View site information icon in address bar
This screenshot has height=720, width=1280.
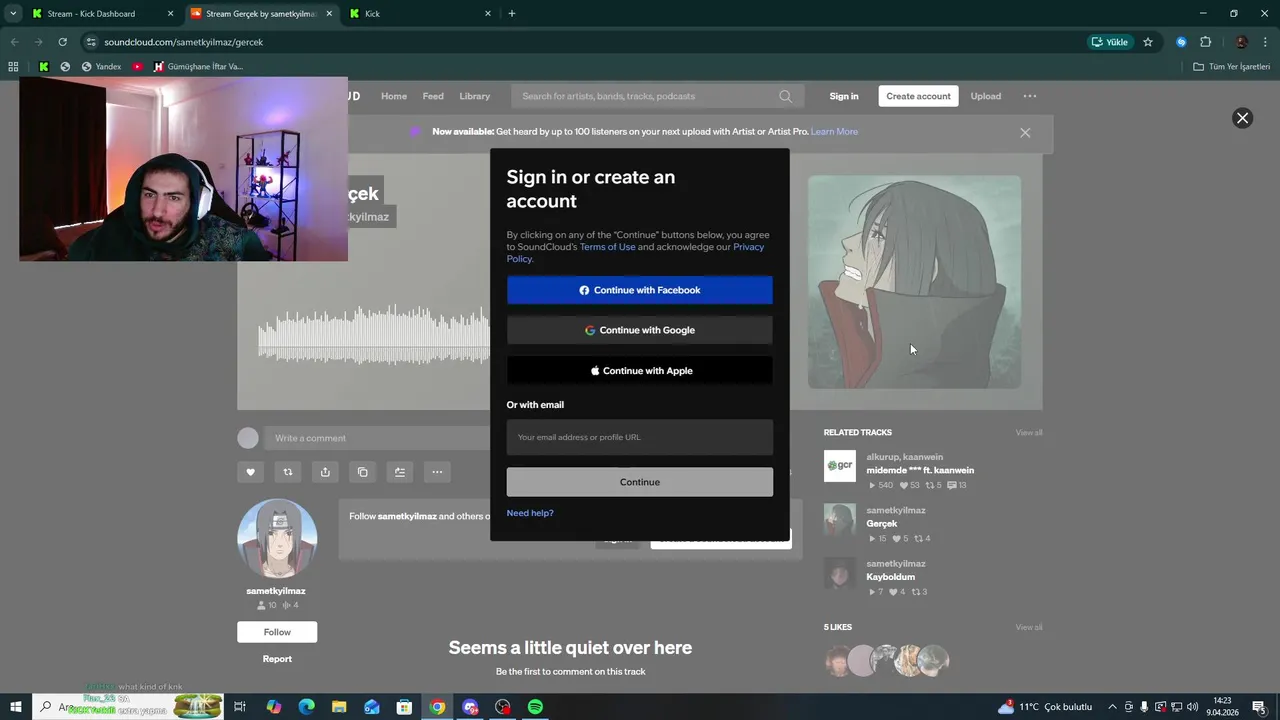91,42
